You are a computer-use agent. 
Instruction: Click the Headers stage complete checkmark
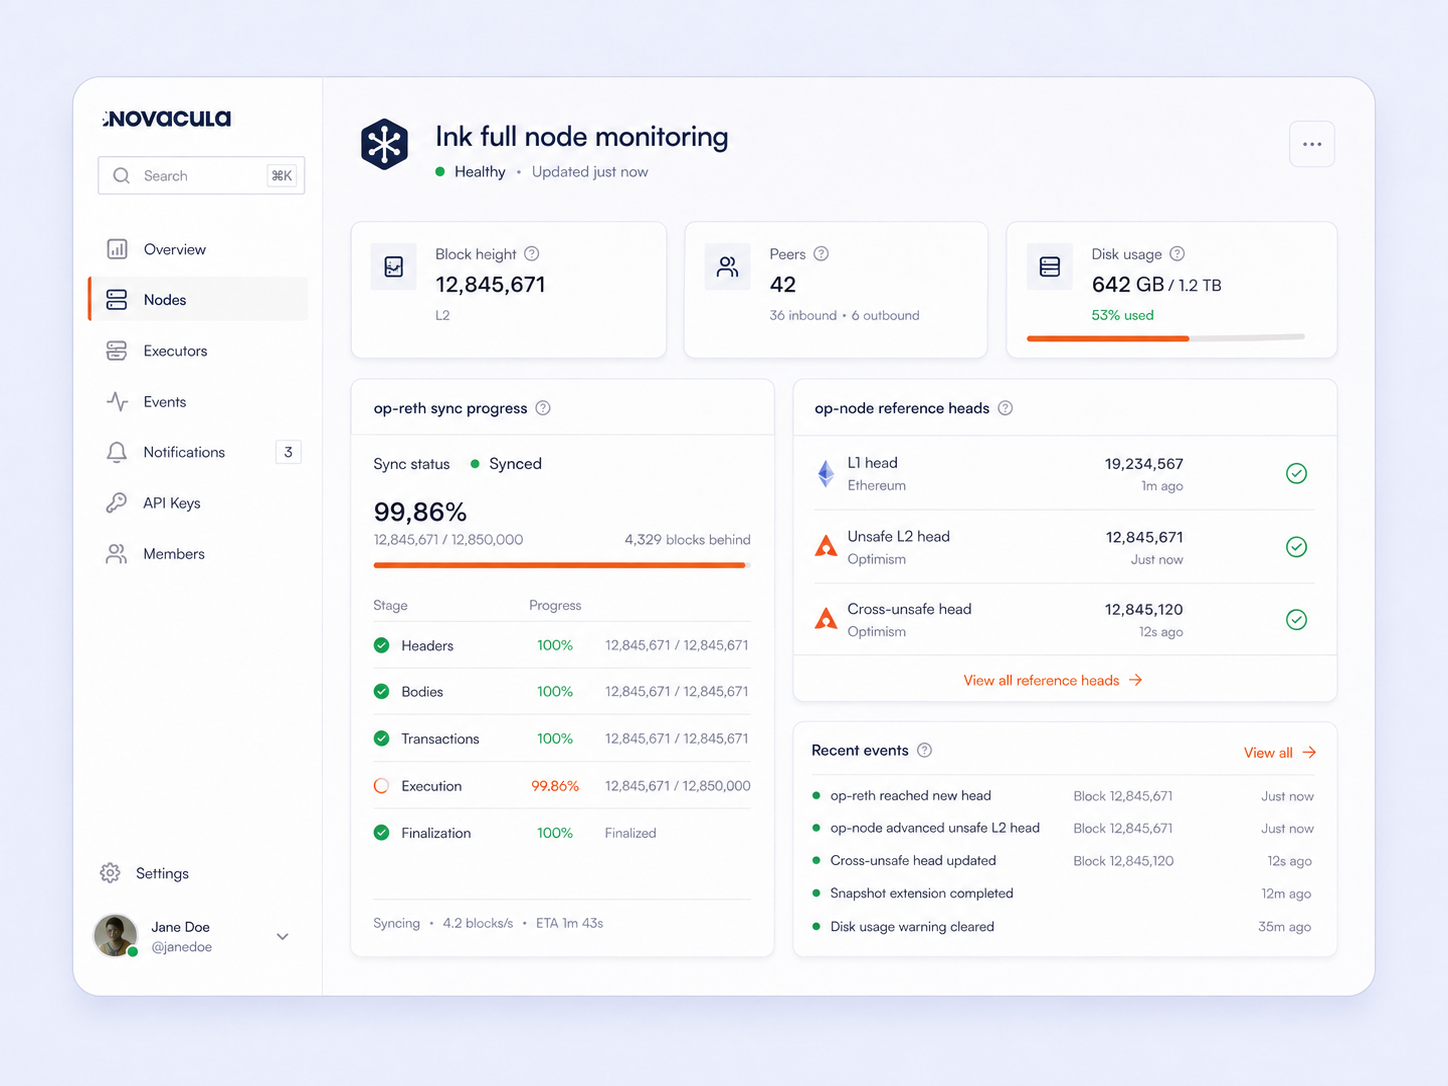[x=381, y=645]
